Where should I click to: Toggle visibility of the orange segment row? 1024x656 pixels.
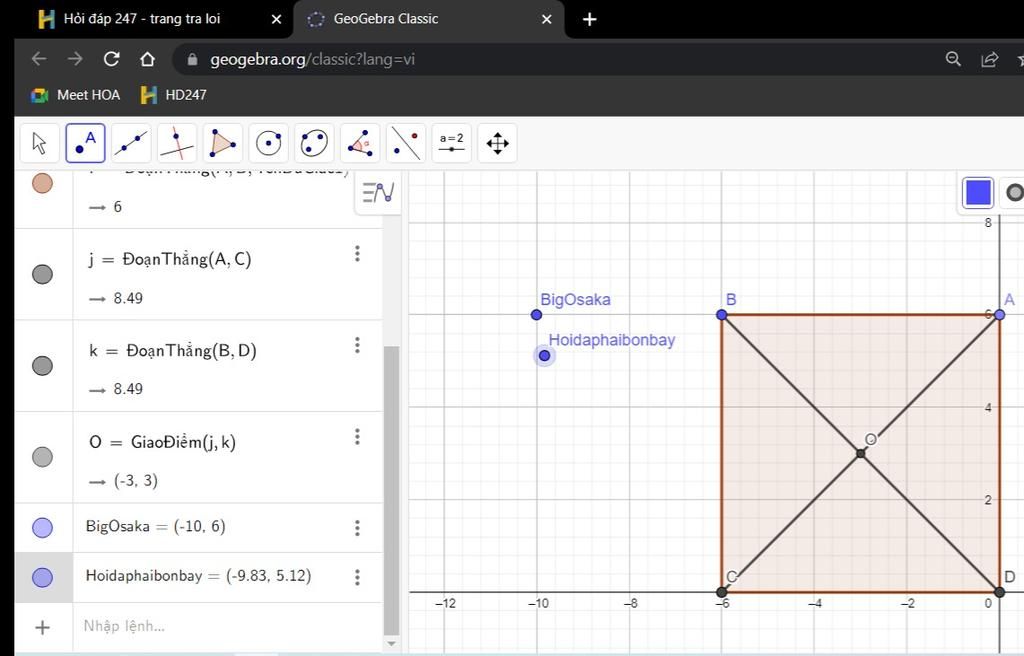pyautogui.click(x=42, y=184)
